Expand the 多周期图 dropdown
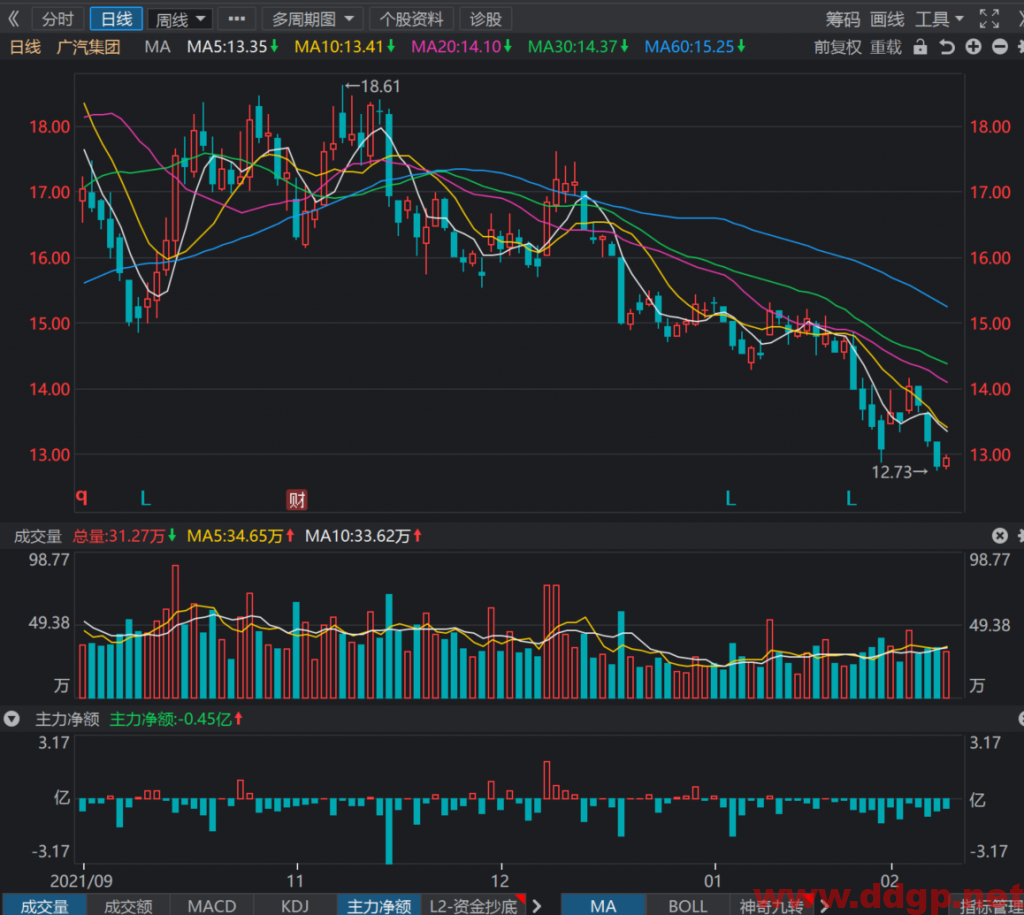1024x915 pixels. click(313, 19)
